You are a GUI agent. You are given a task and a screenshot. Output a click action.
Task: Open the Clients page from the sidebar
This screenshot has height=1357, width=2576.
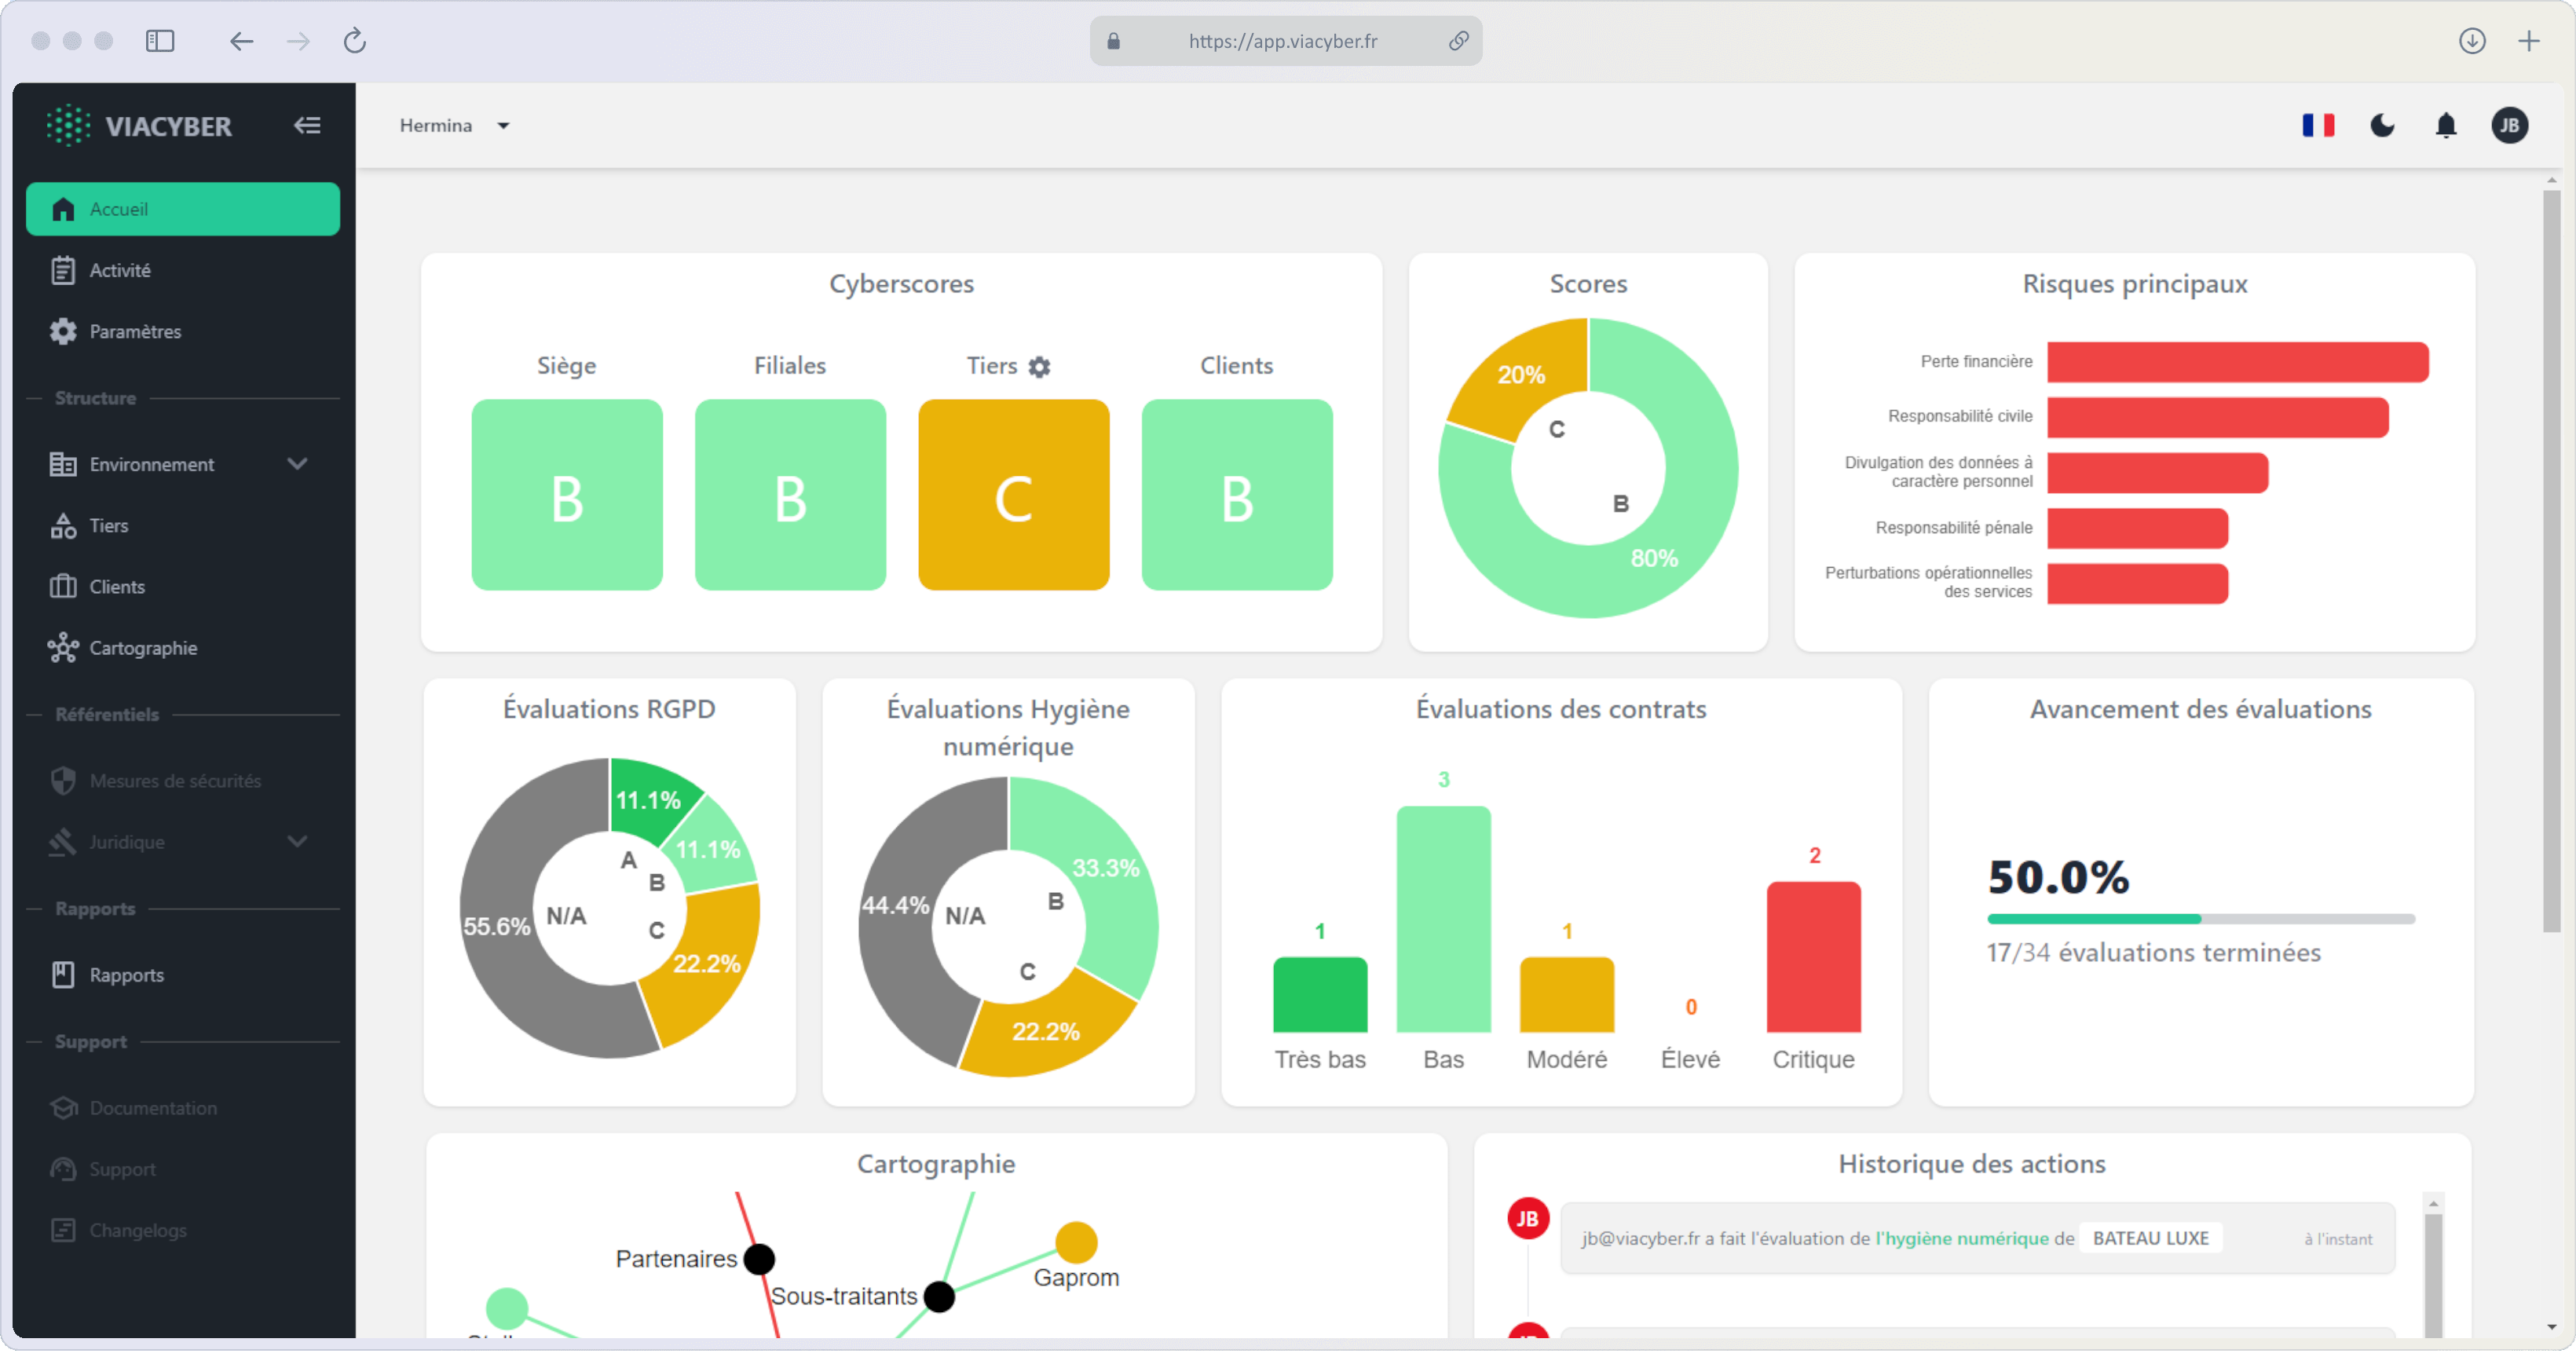pyautogui.click(x=183, y=588)
